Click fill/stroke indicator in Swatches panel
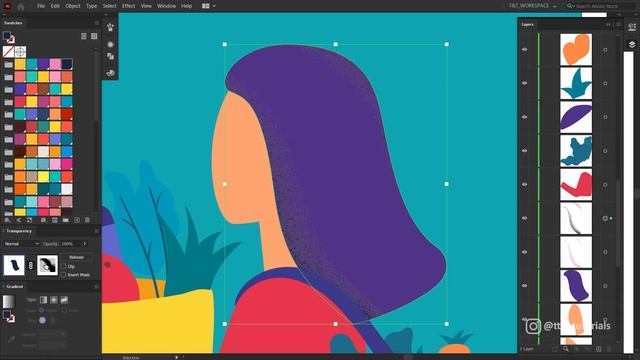 tap(9, 37)
